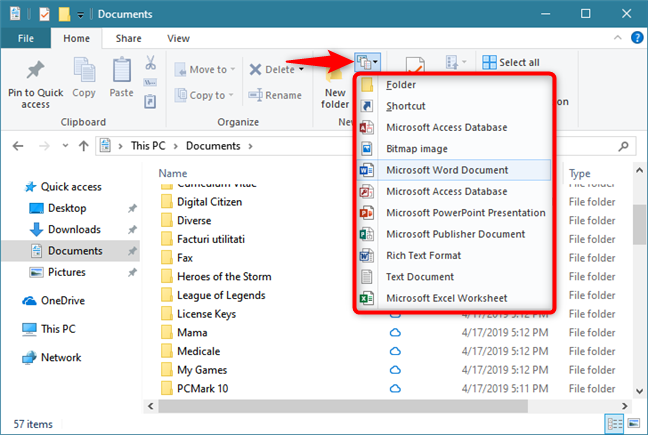Image resolution: width=648 pixels, height=435 pixels.
Task: Click quick access toolbar new folder icon
Action: (x=64, y=14)
